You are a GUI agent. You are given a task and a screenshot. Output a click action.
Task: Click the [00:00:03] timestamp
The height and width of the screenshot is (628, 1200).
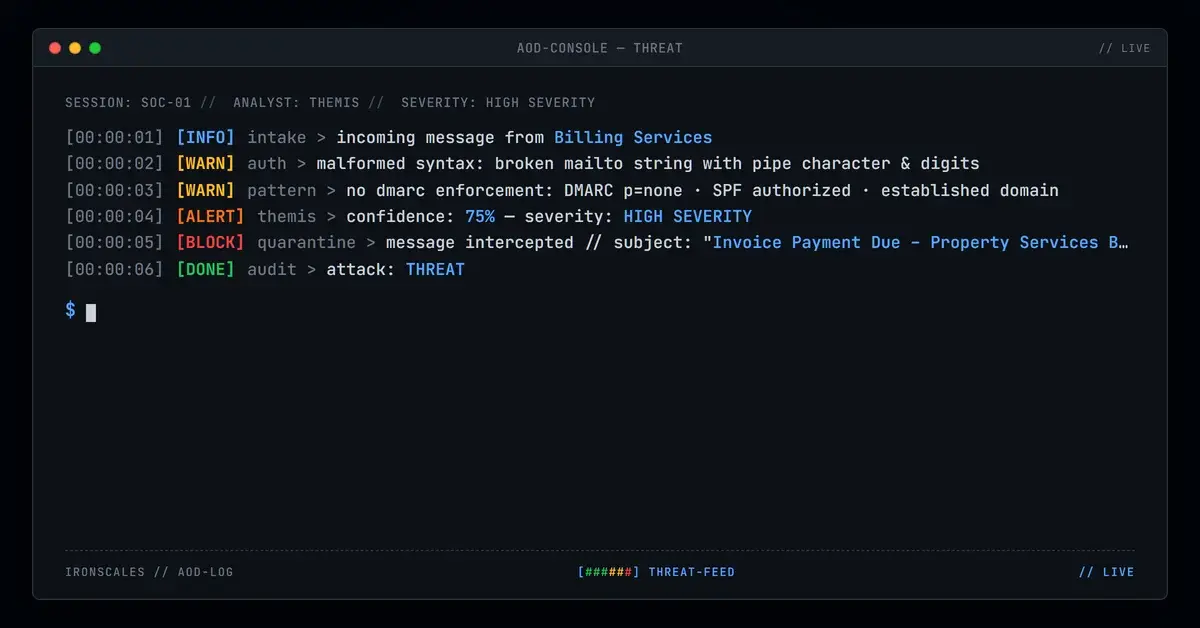114,190
